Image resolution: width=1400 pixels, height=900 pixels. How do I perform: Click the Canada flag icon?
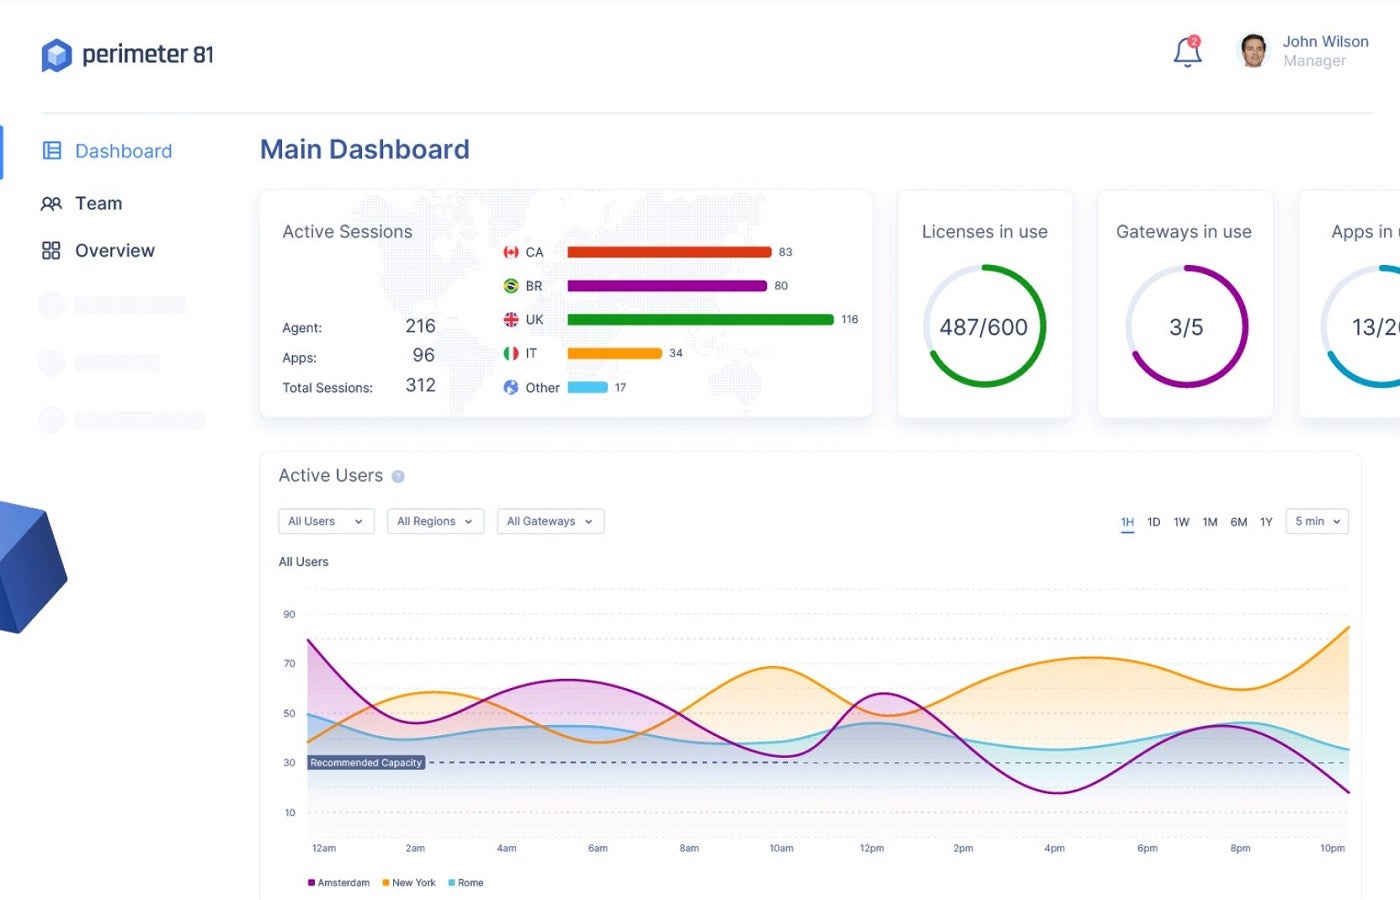click(511, 252)
